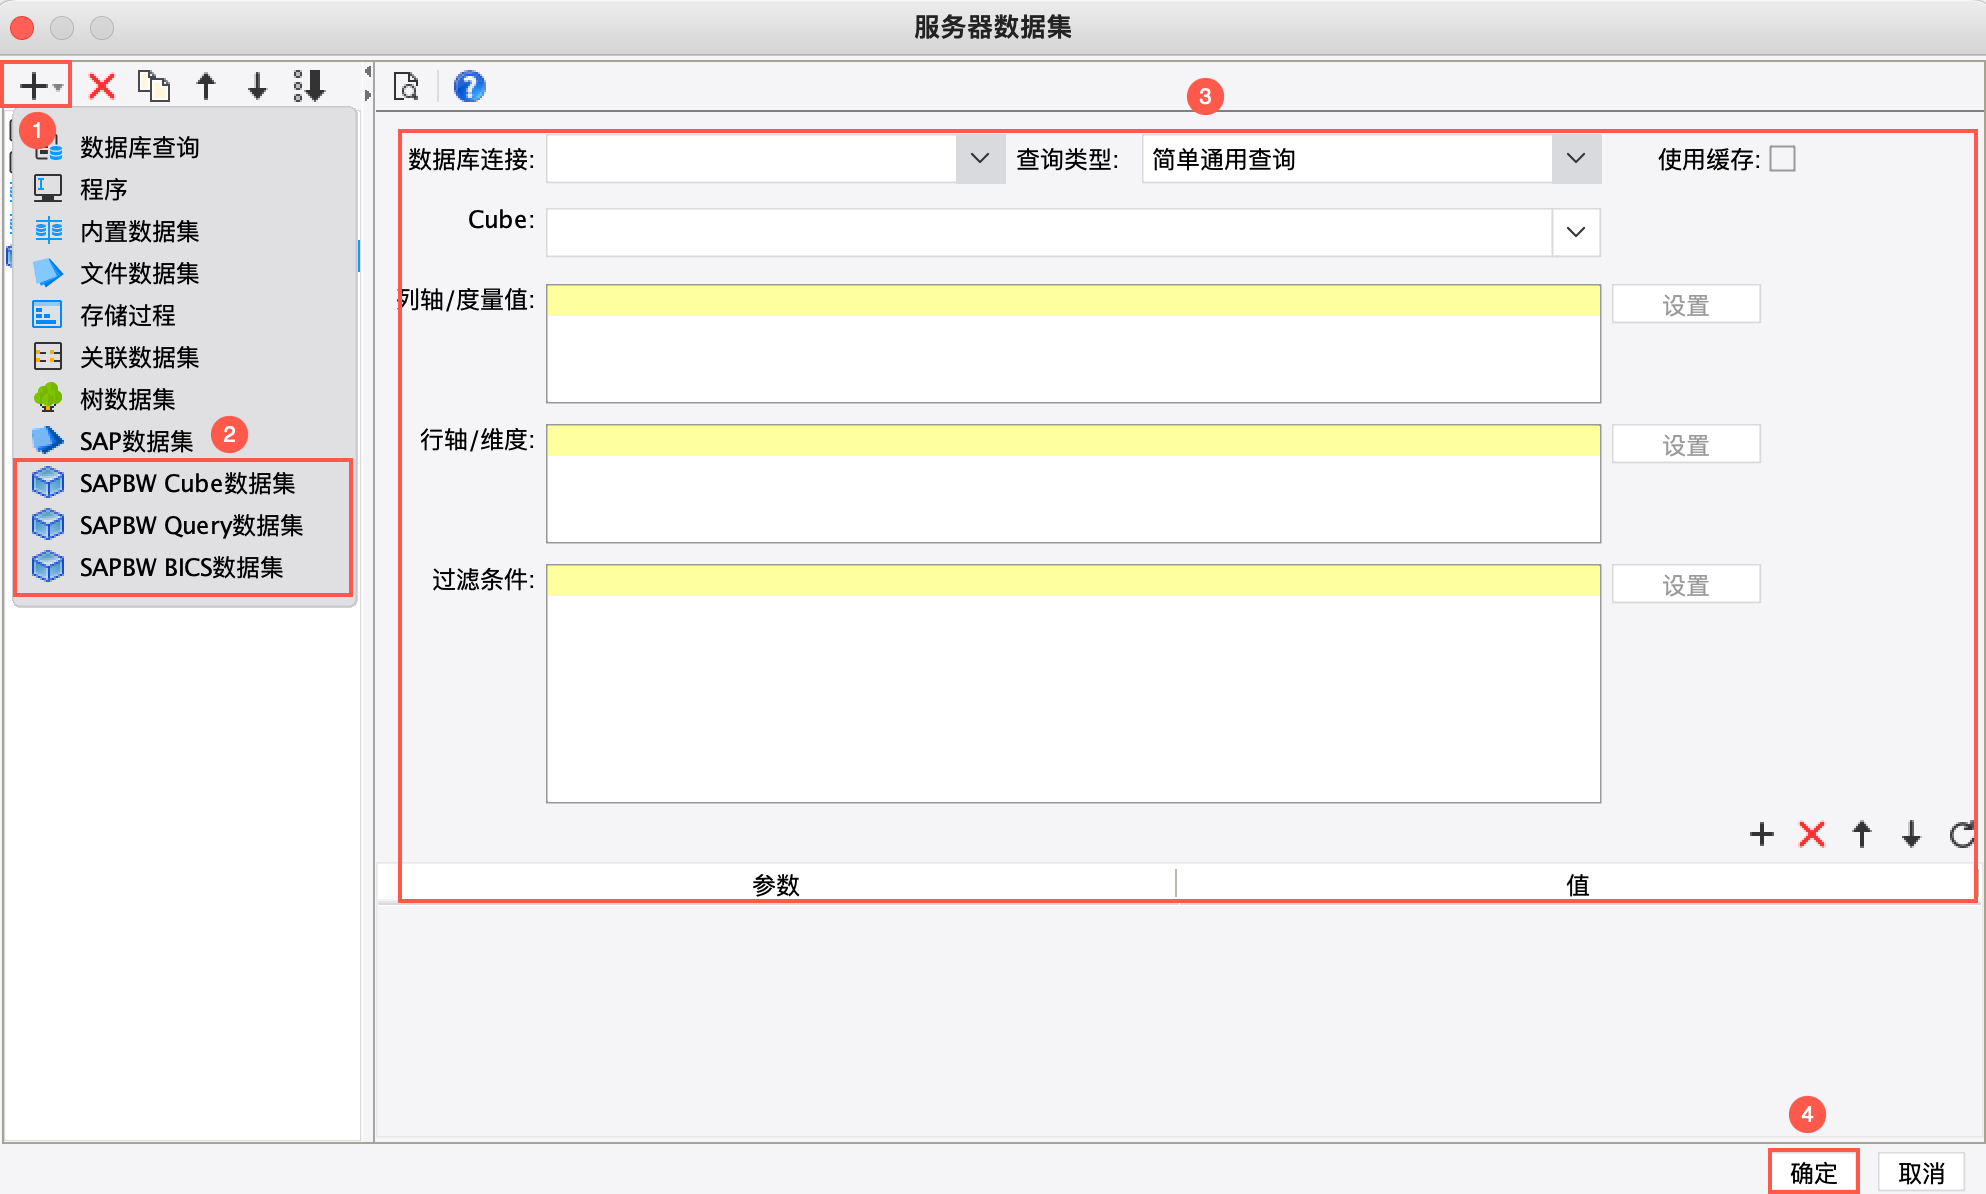The width and height of the screenshot is (1986, 1194).
Task: Add a parameter with the plus icon
Action: tap(1761, 834)
